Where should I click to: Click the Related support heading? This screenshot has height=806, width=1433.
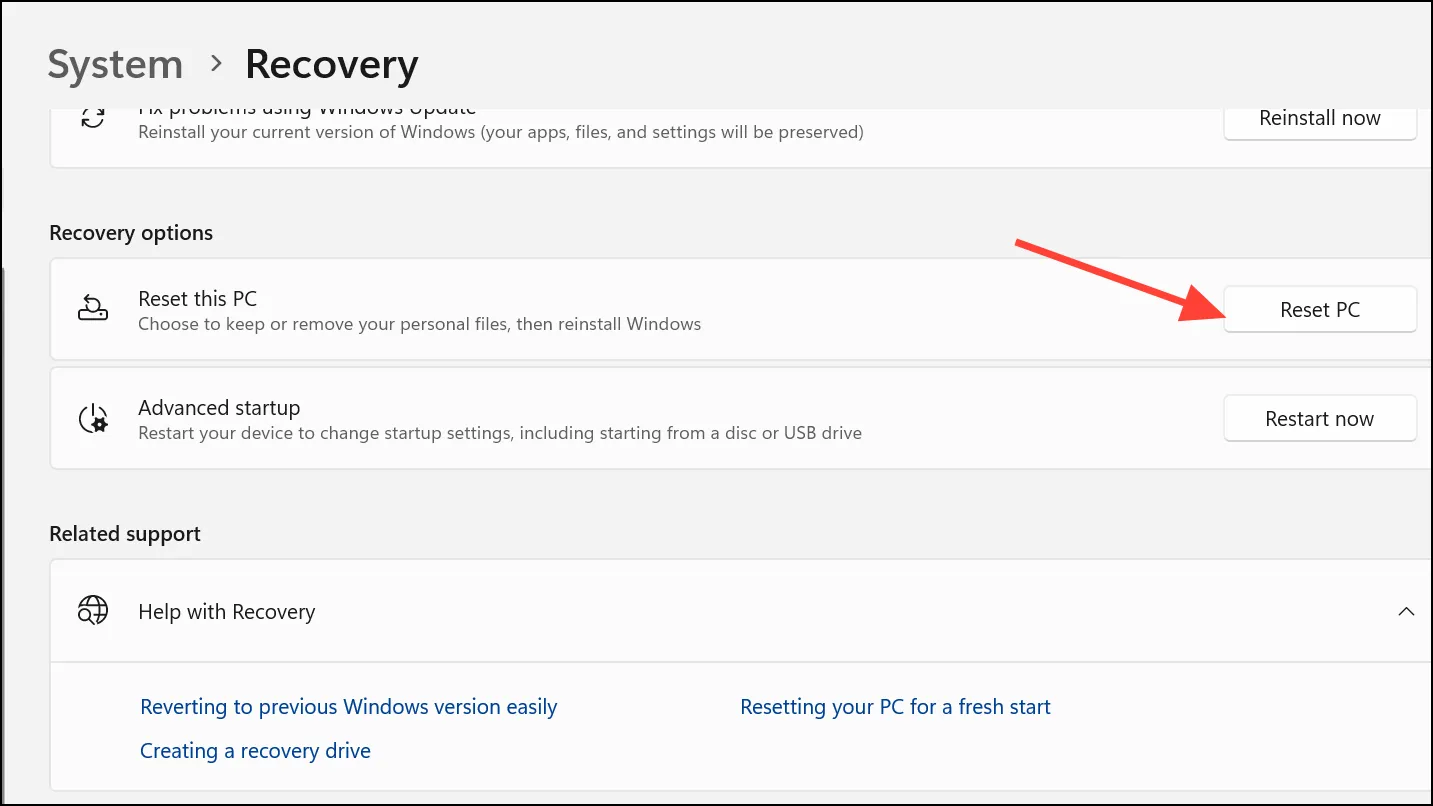click(125, 534)
